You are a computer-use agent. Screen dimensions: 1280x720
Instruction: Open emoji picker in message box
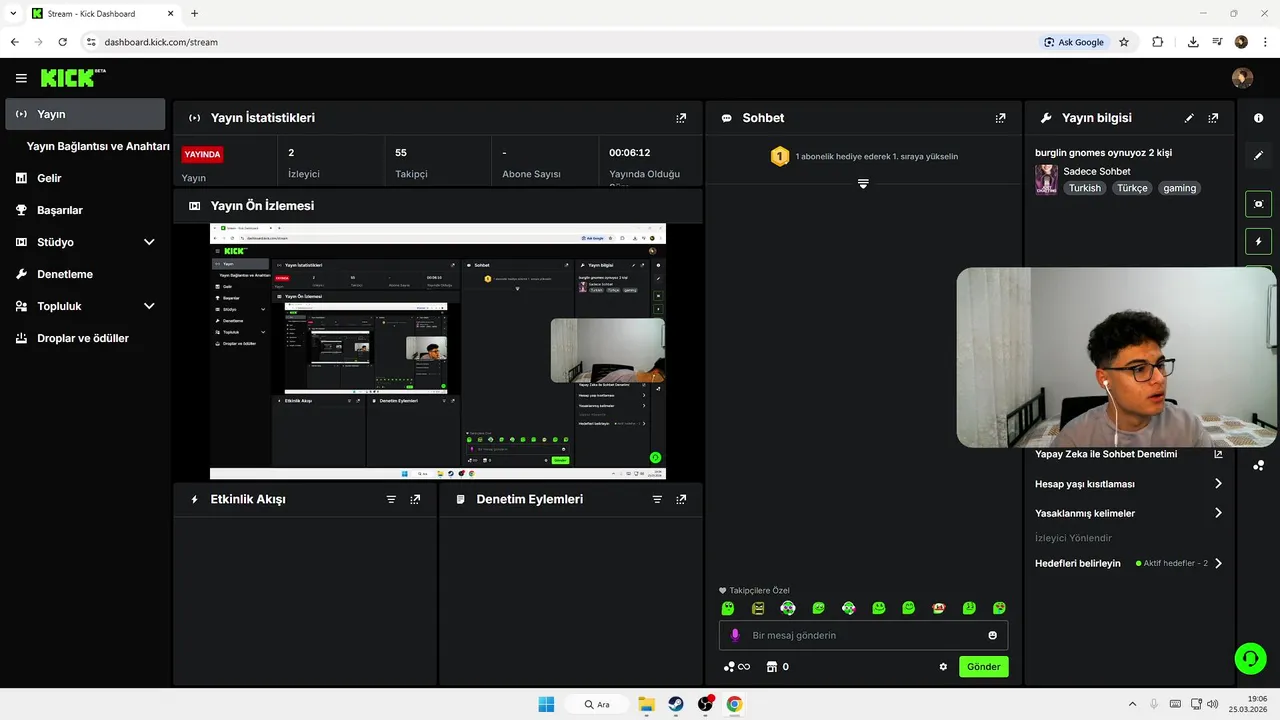[992, 635]
